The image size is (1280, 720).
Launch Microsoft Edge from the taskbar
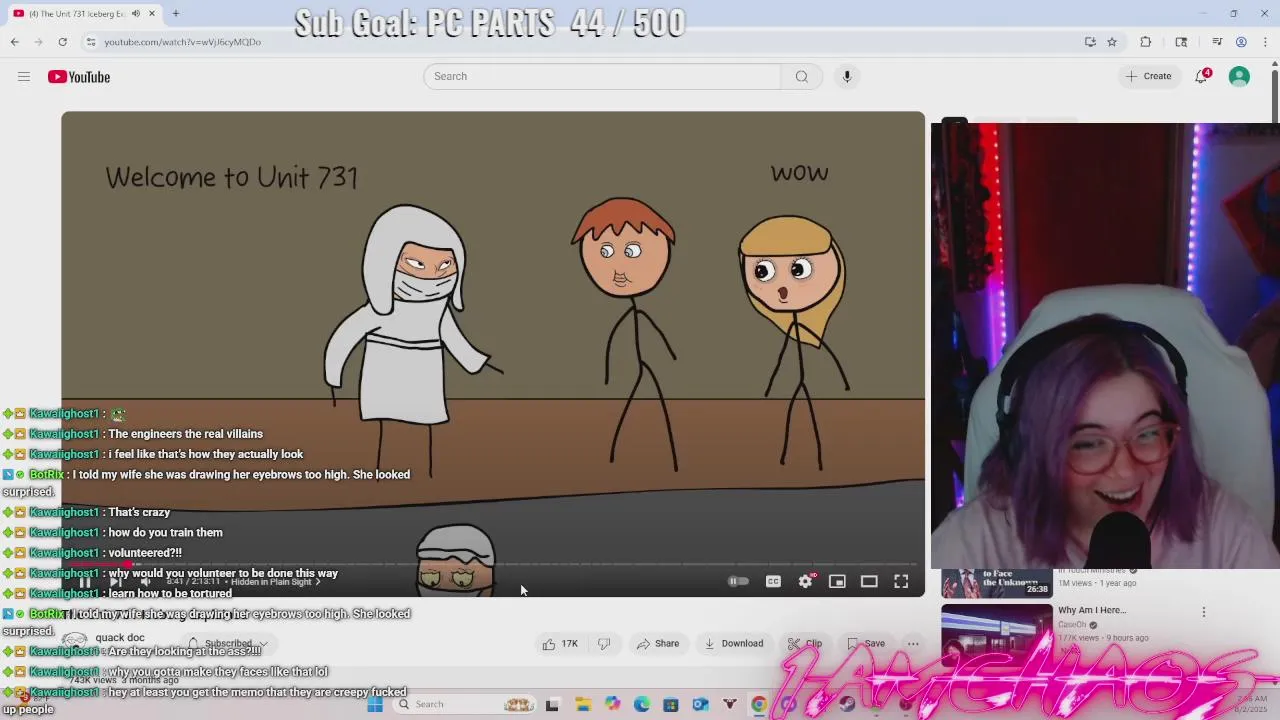pos(642,704)
